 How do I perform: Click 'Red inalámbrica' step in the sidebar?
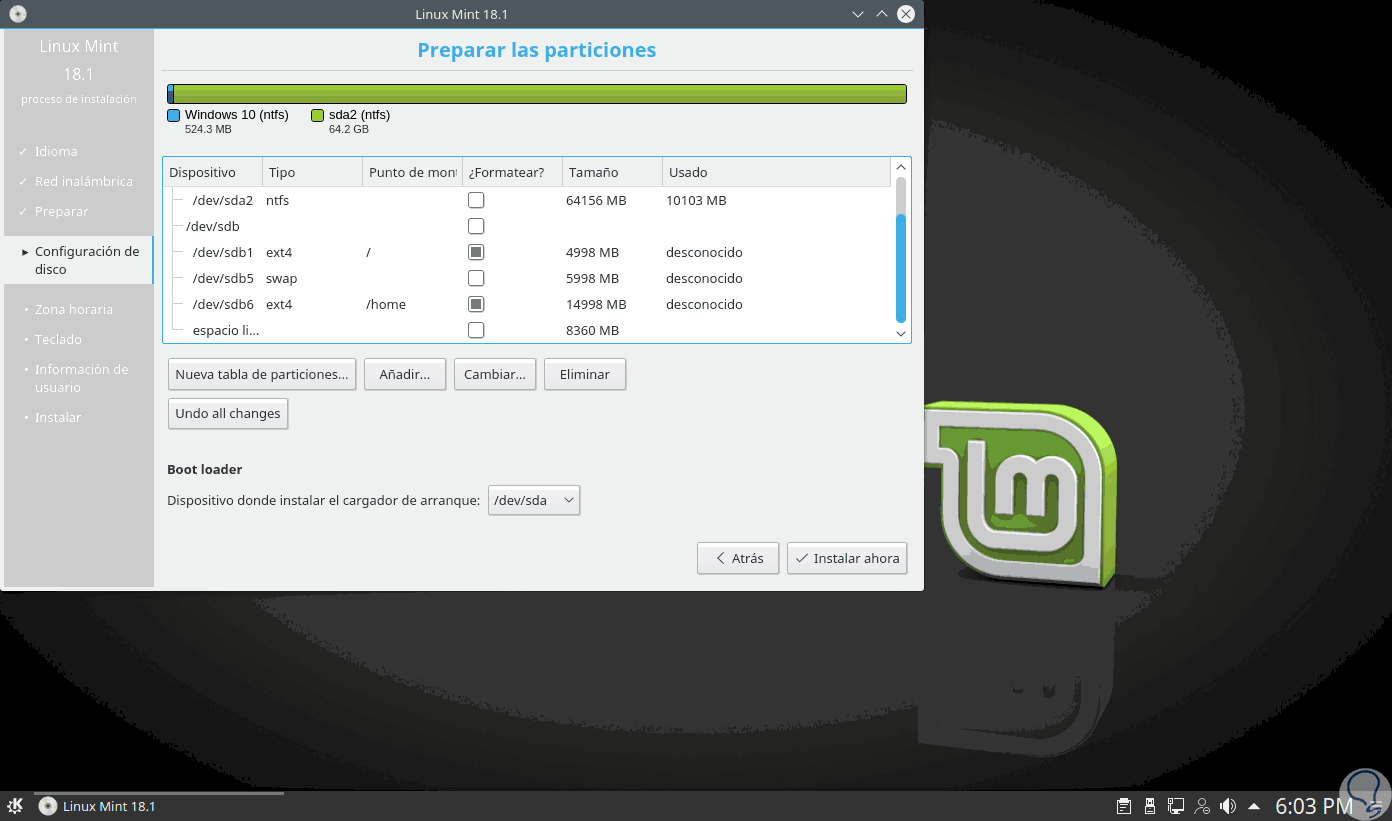(84, 181)
